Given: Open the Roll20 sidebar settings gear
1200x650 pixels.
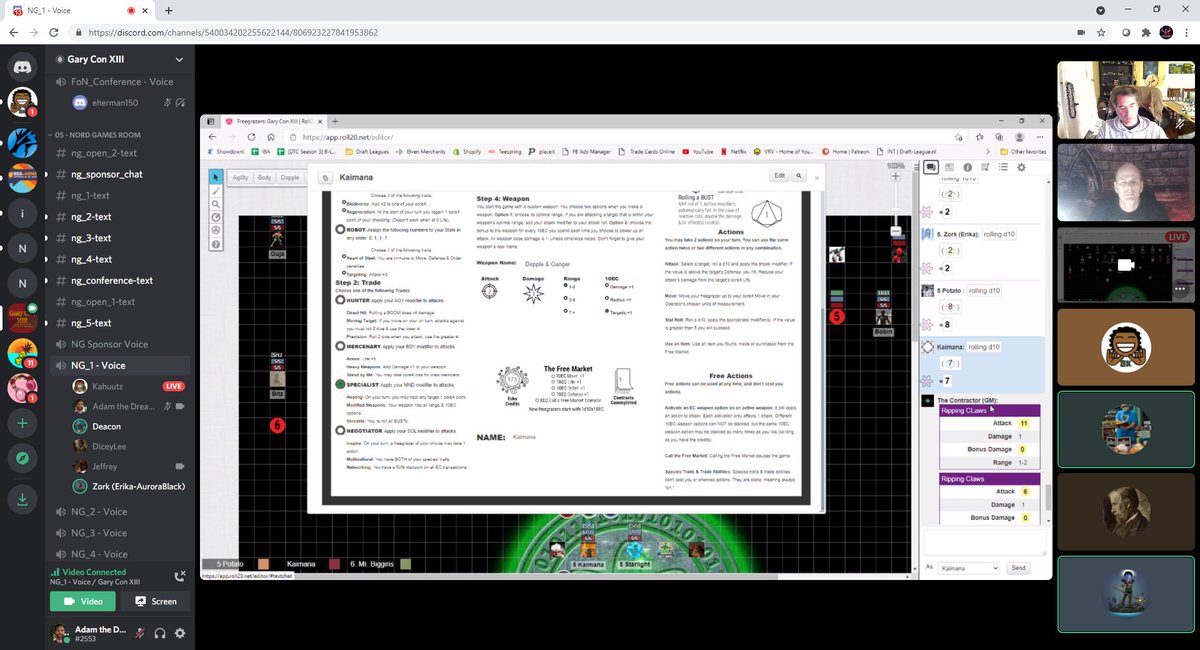Looking at the screenshot, I should point(1021,167).
